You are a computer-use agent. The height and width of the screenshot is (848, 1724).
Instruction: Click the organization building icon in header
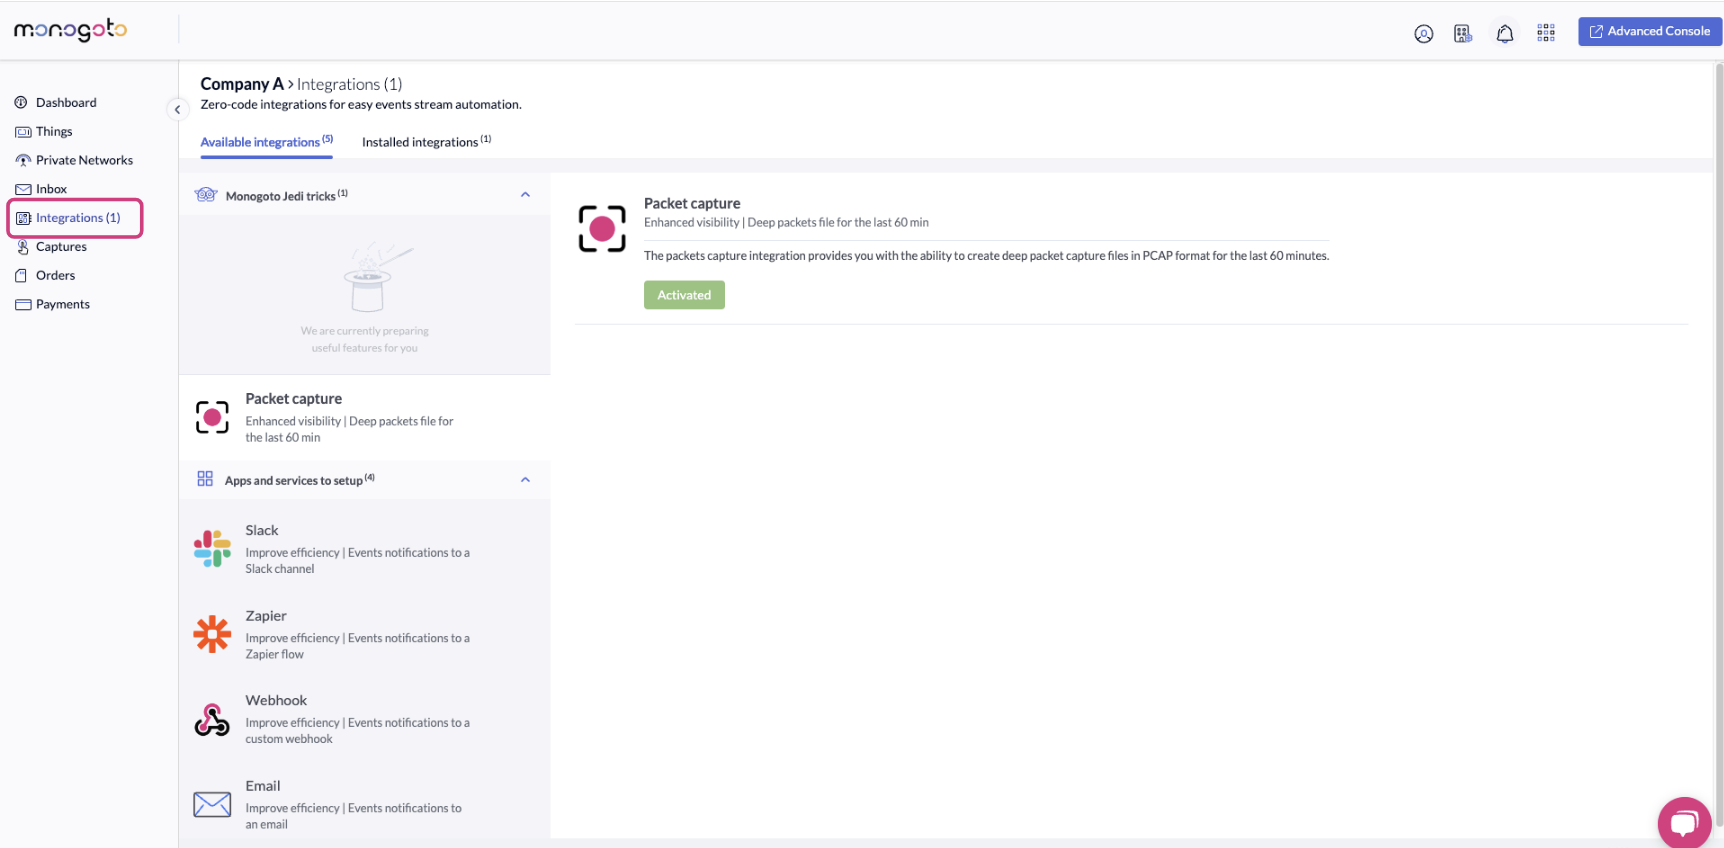[1463, 34]
